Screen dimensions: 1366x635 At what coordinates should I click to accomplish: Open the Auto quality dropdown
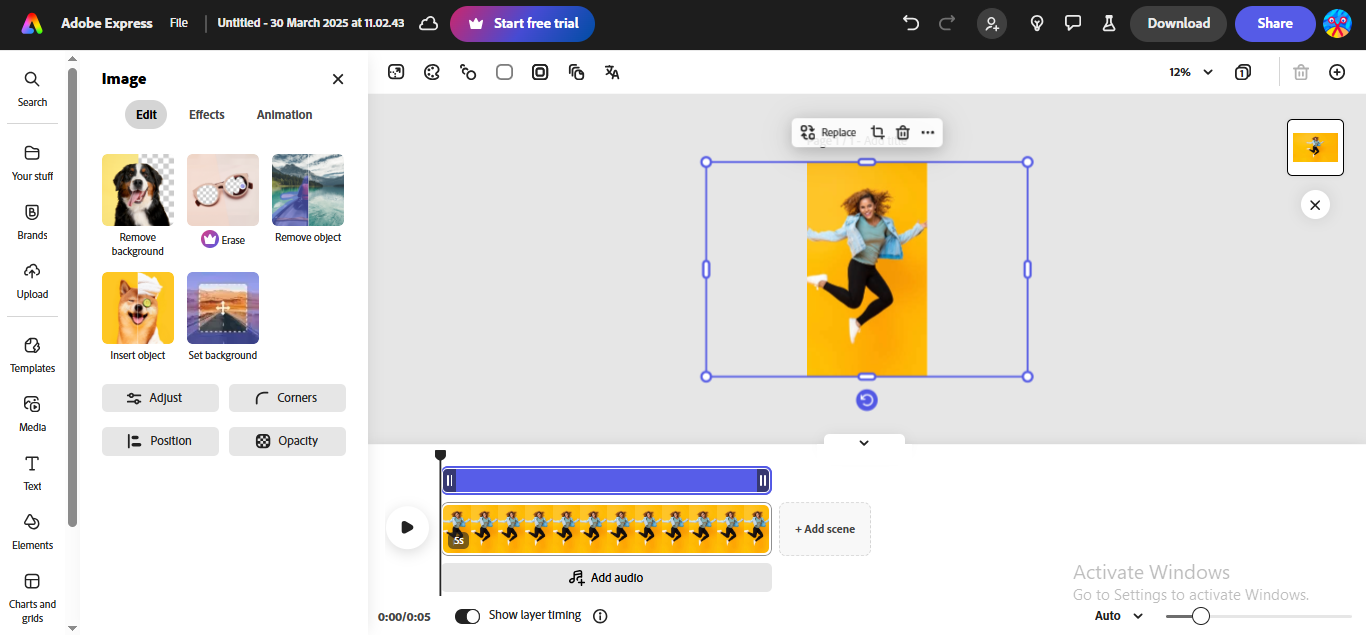pyautogui.click(x=1117, y=616)
